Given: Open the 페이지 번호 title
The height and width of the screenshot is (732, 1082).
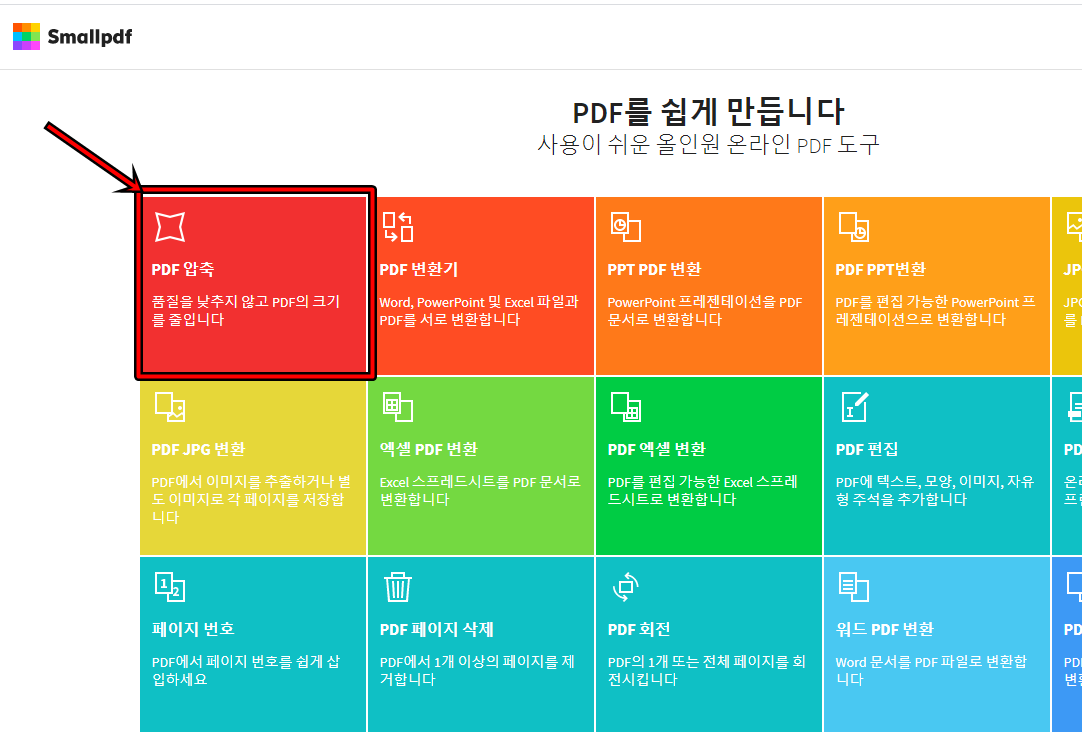Looking at the screenshot, I should (193, 629).
